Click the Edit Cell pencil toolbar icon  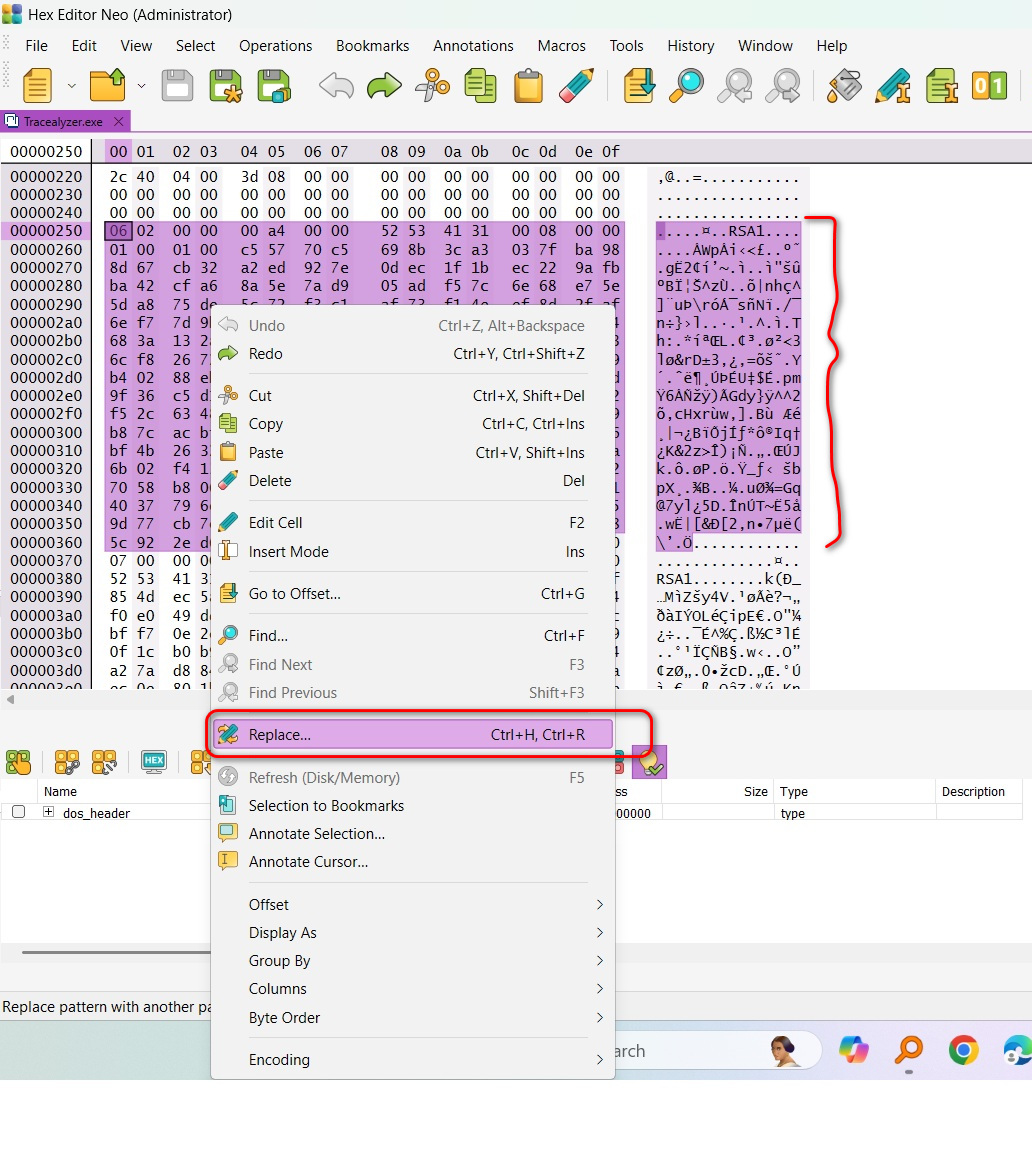(893, 86)
